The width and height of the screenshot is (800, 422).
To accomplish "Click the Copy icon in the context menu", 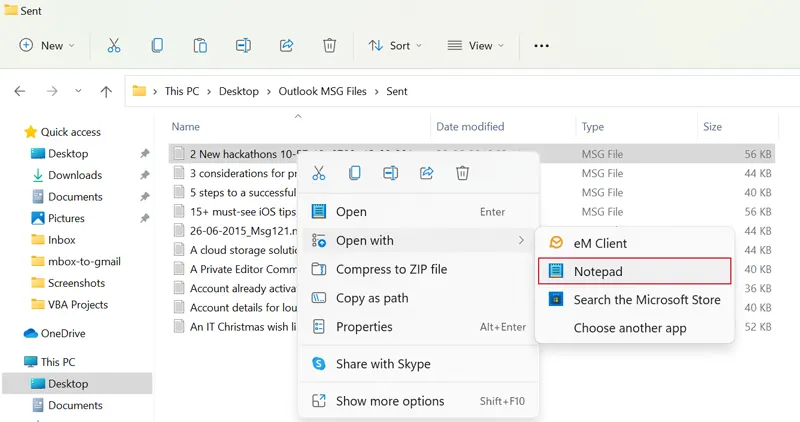I will click(x=355, y=173).
